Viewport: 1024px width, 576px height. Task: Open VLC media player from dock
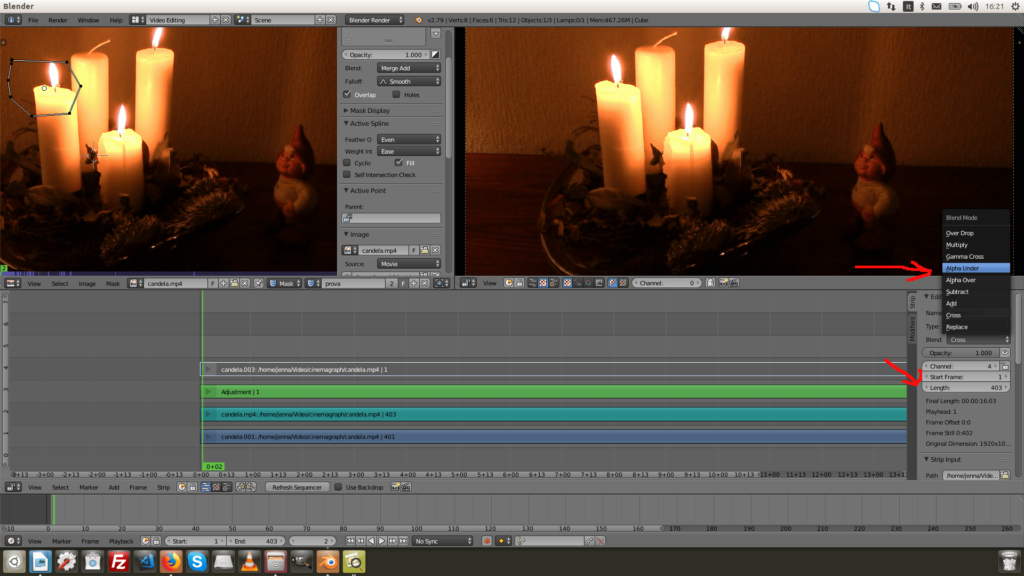[249, 562]
